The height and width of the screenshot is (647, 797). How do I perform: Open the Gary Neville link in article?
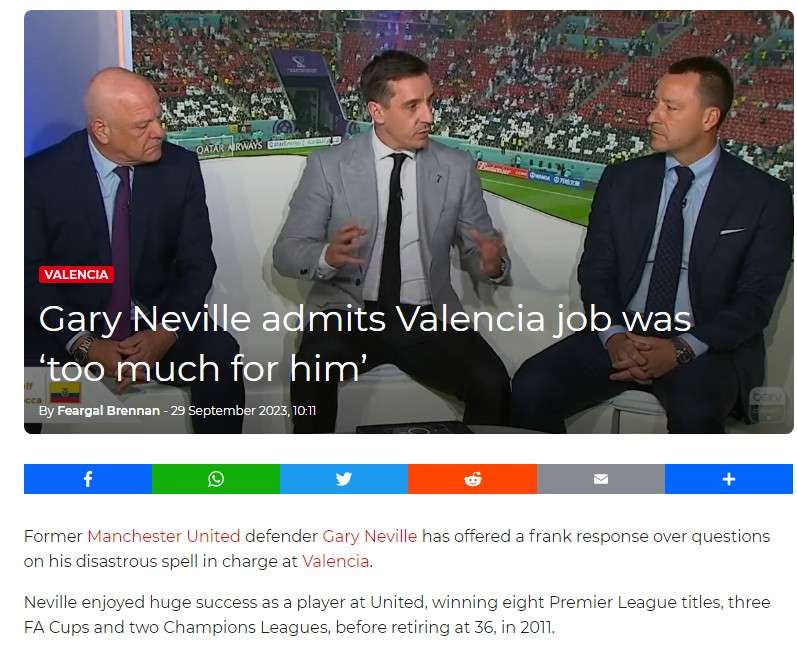point(370,536)
